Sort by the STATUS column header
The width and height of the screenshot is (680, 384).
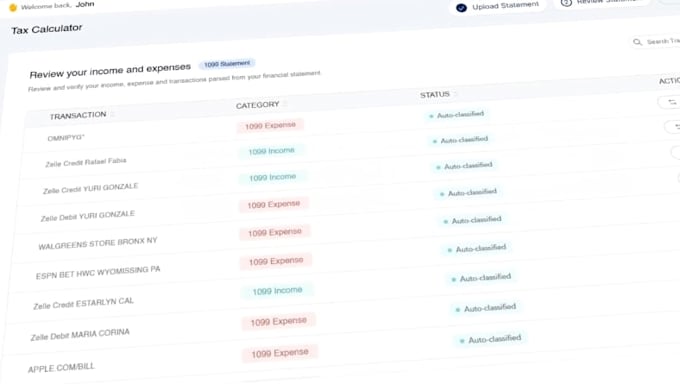[435, 94]
